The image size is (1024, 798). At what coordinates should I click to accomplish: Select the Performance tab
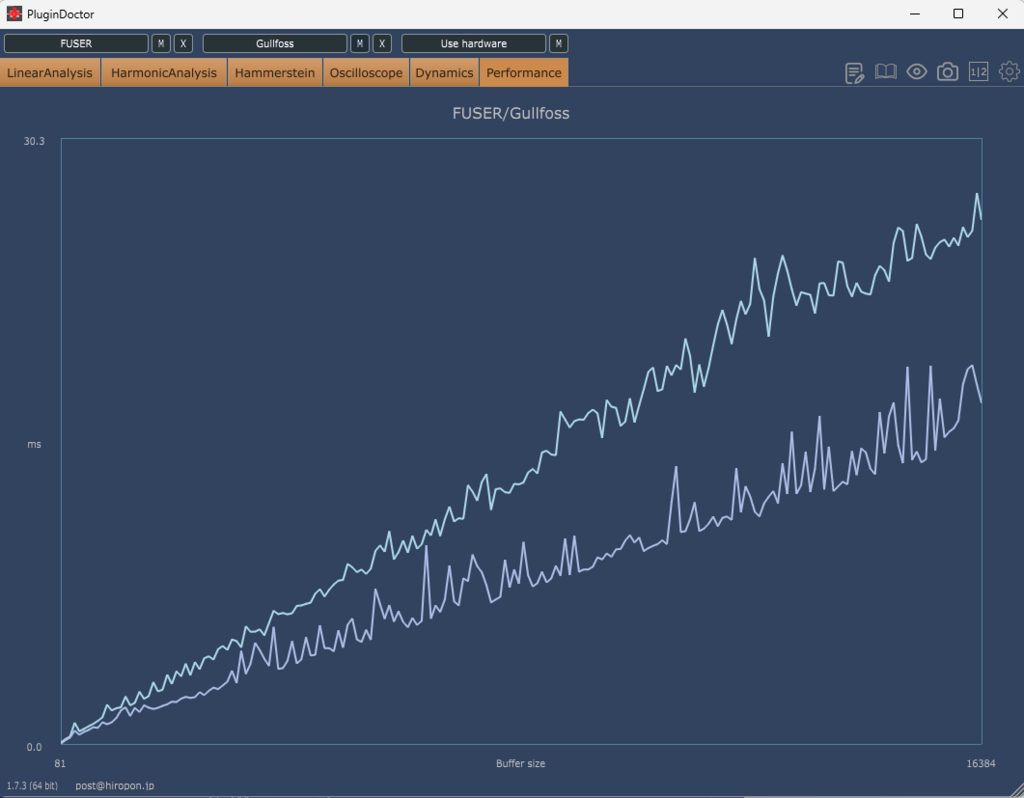tap(524, 72)
